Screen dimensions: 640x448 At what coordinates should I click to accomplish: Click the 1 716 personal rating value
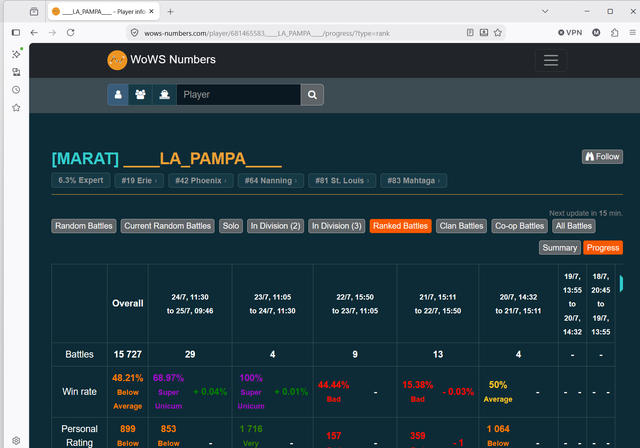[x=251, y=429]
